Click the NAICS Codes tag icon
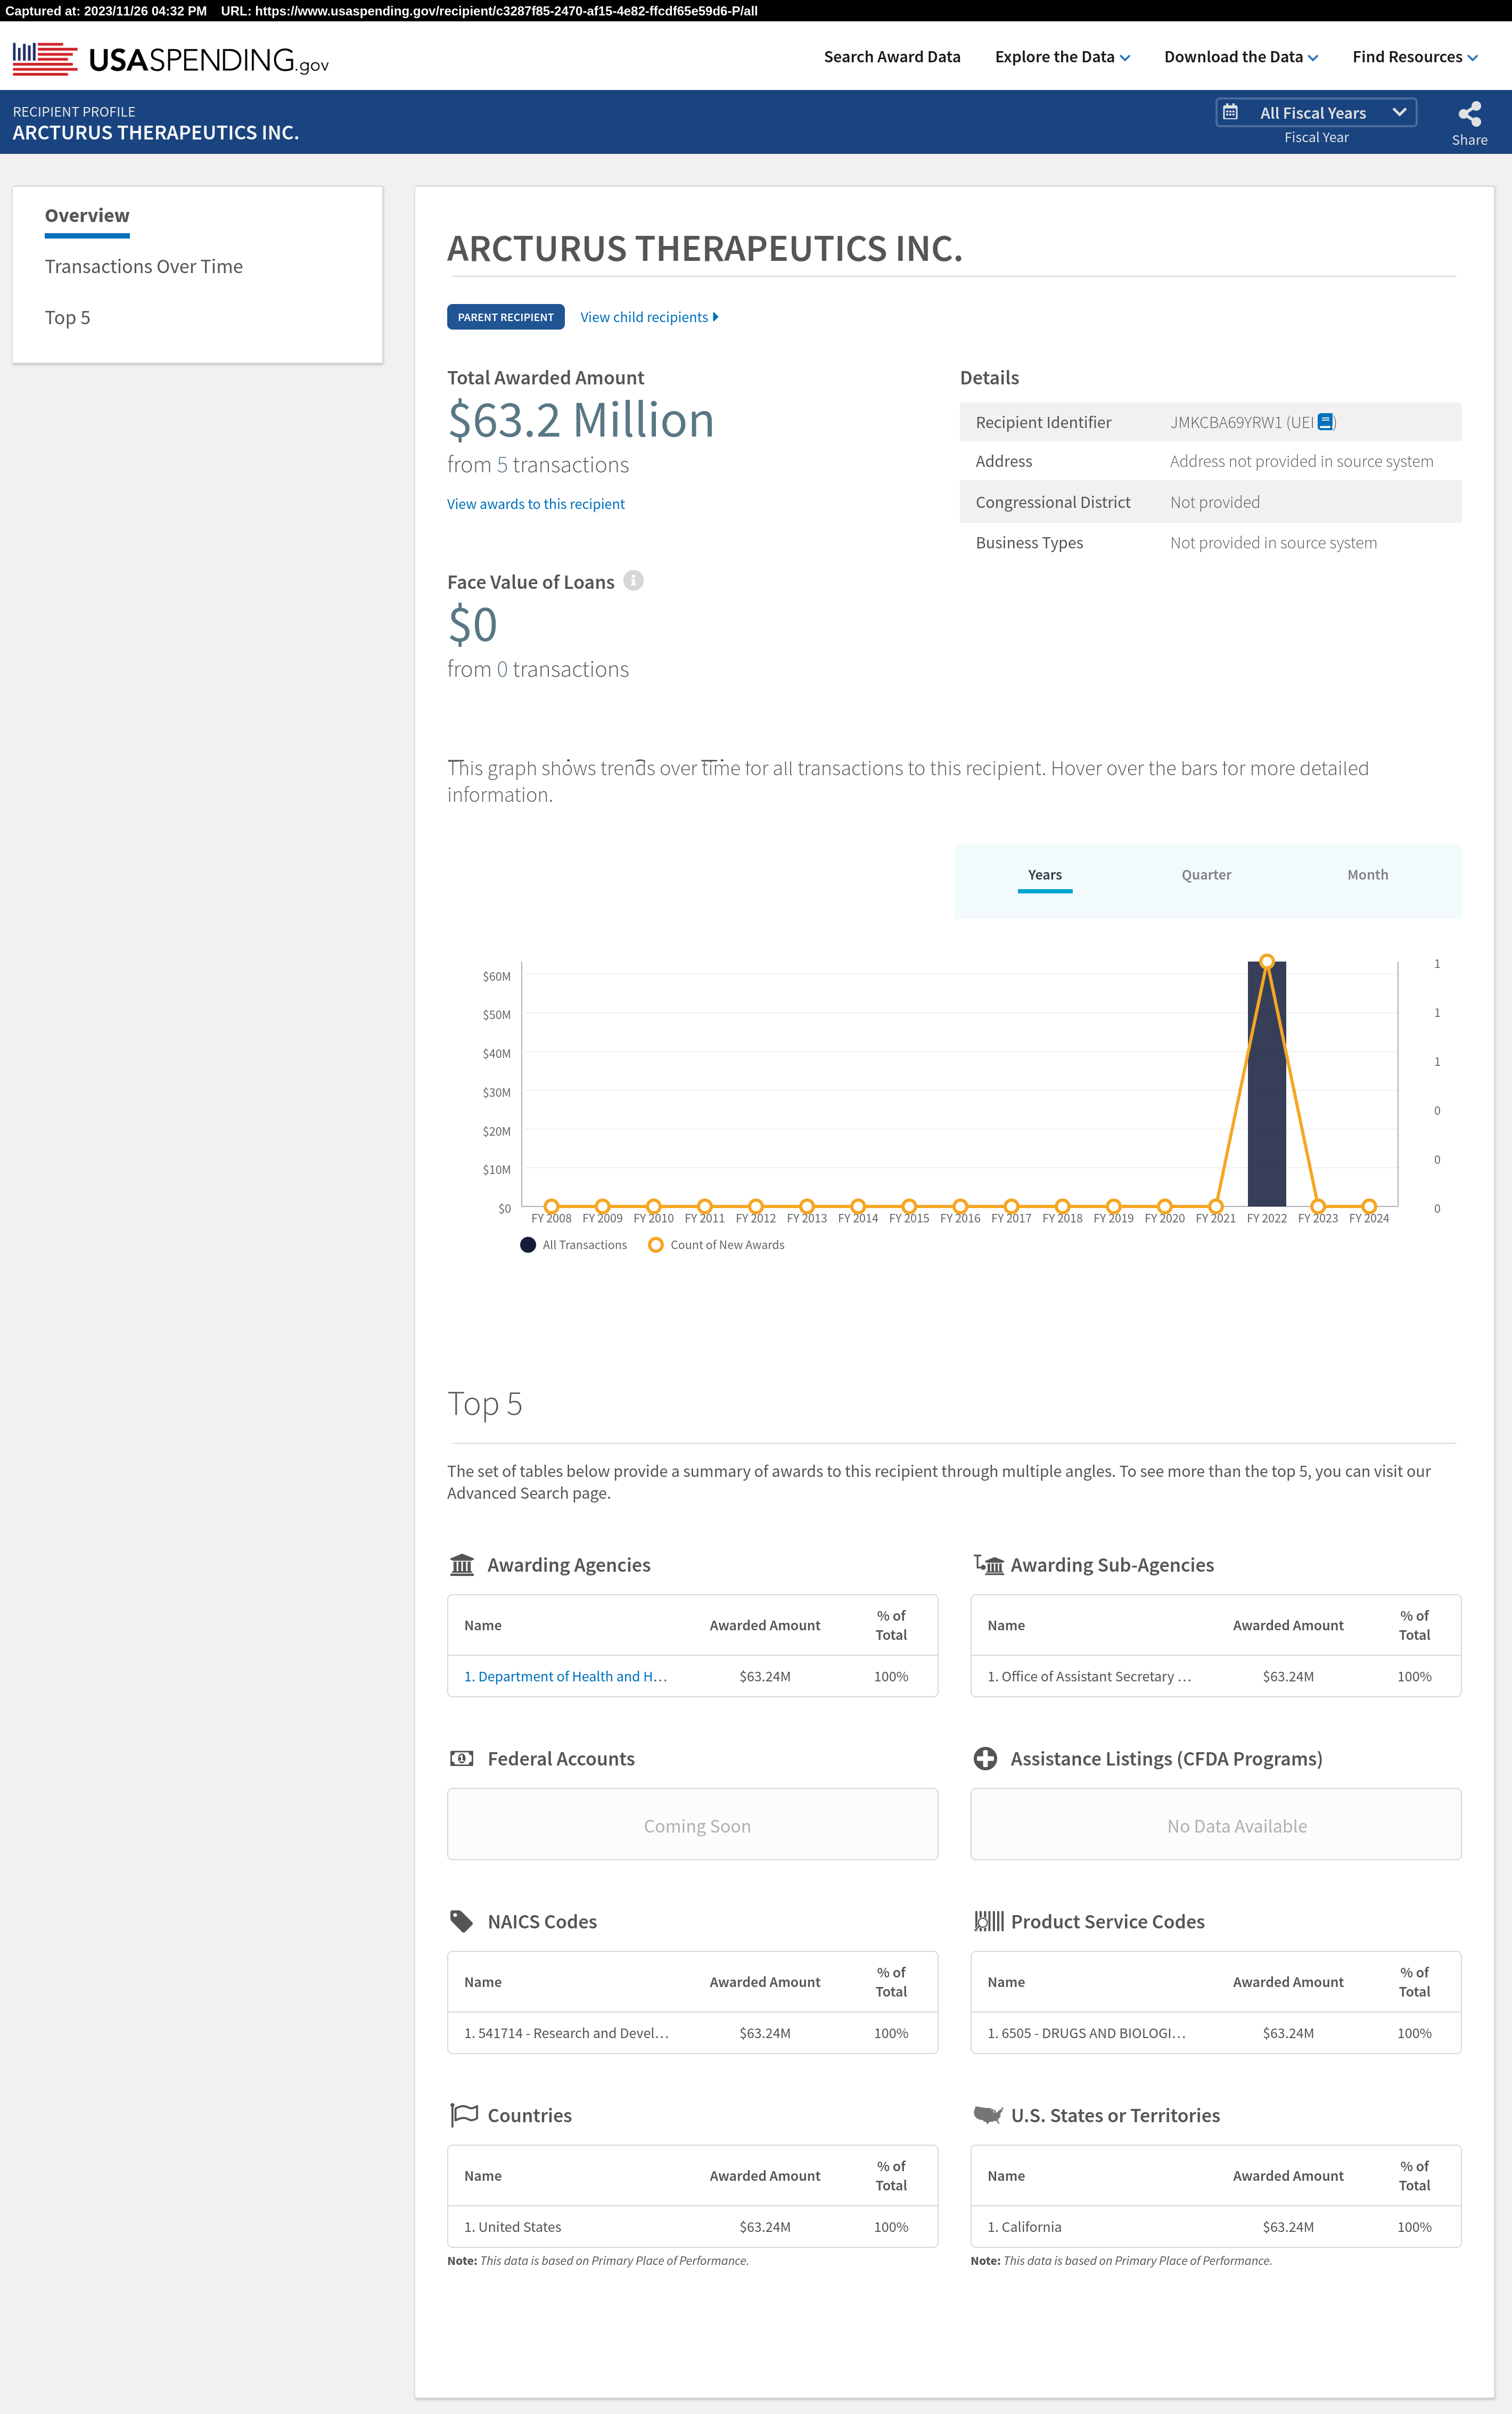Image resolution: width=1512 pixels, height=2414 pixels. pos(461,1921)
